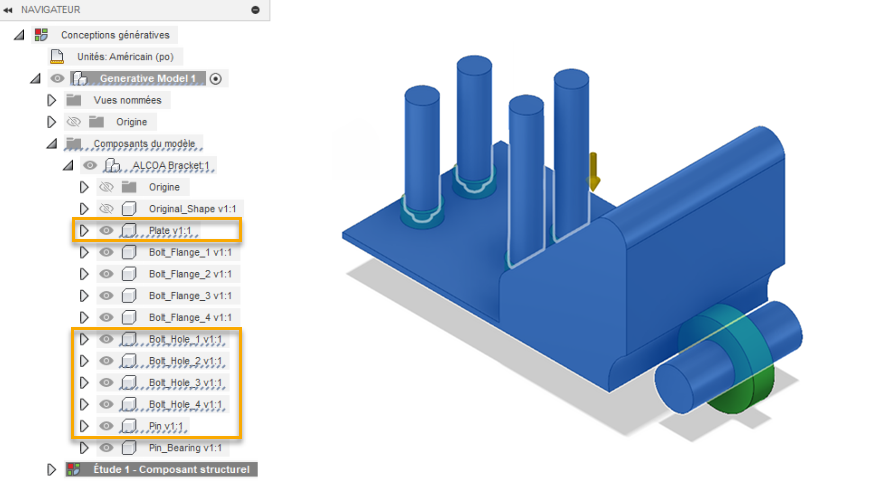892x482 pixels.
Task: Click the Generative Model 1 component icon
Action: point(80,79)
